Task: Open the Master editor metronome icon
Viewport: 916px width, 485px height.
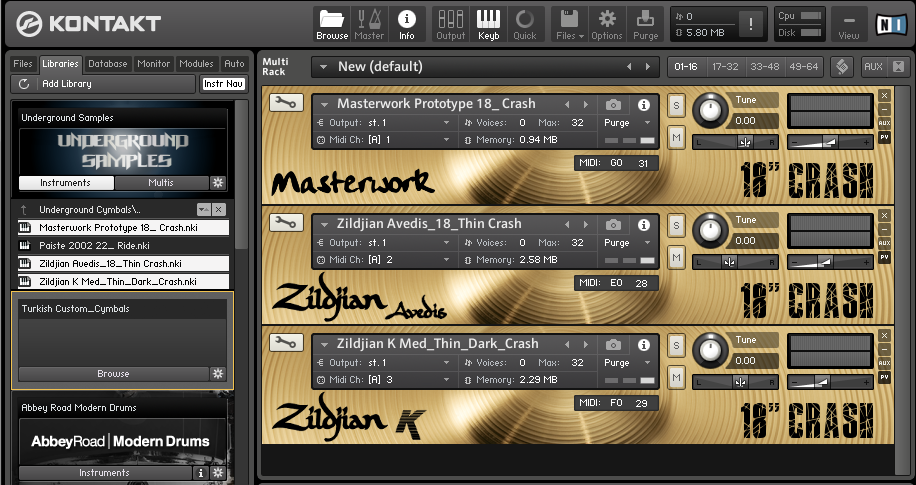Action: click(x=369, y=25)
